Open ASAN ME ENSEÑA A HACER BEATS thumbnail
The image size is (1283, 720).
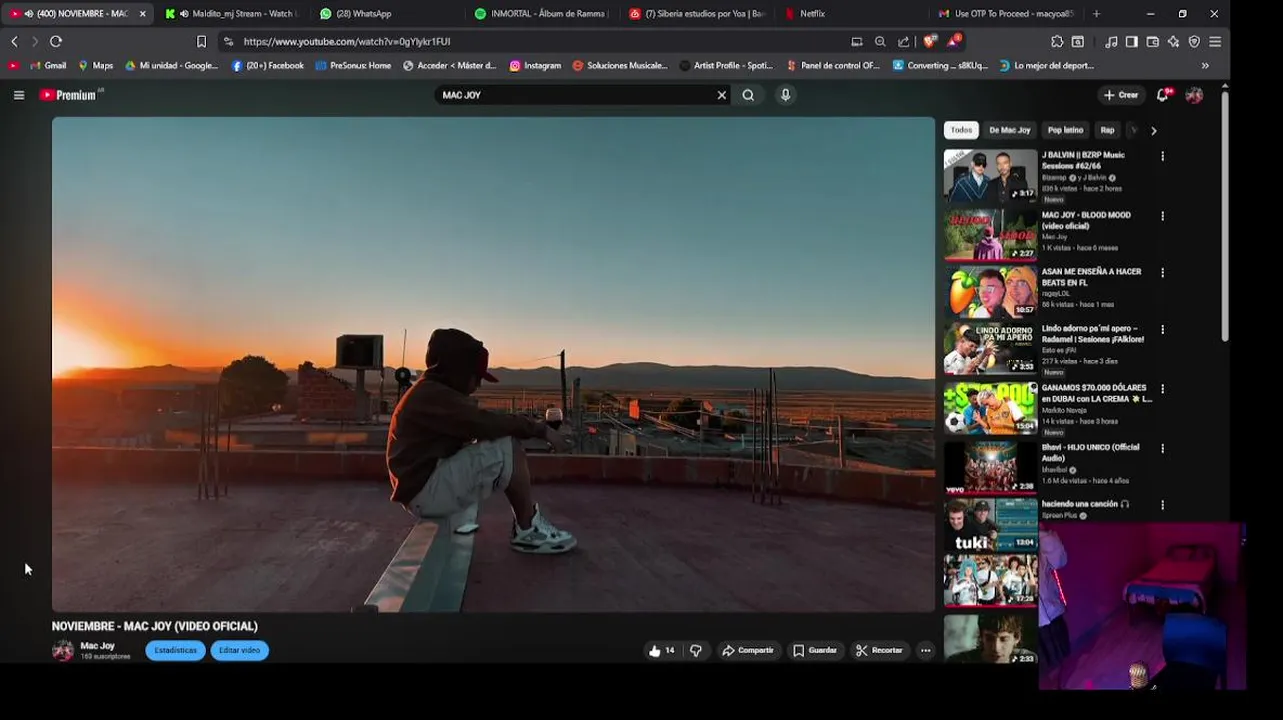tap(991, 291)
